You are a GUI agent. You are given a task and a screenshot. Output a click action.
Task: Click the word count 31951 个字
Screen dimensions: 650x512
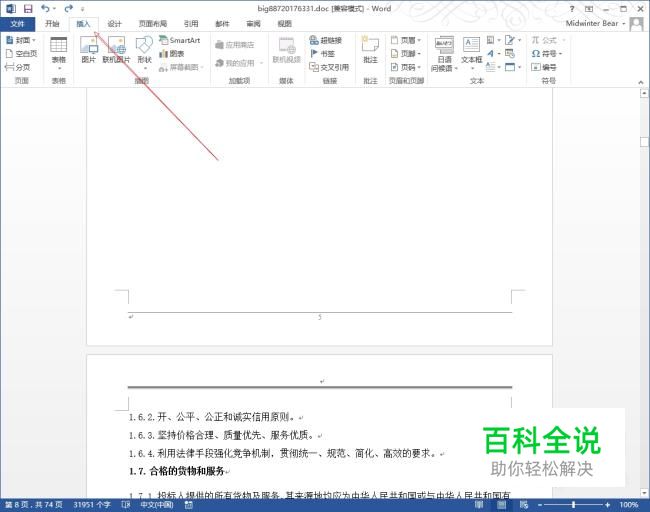pos(92,505)
